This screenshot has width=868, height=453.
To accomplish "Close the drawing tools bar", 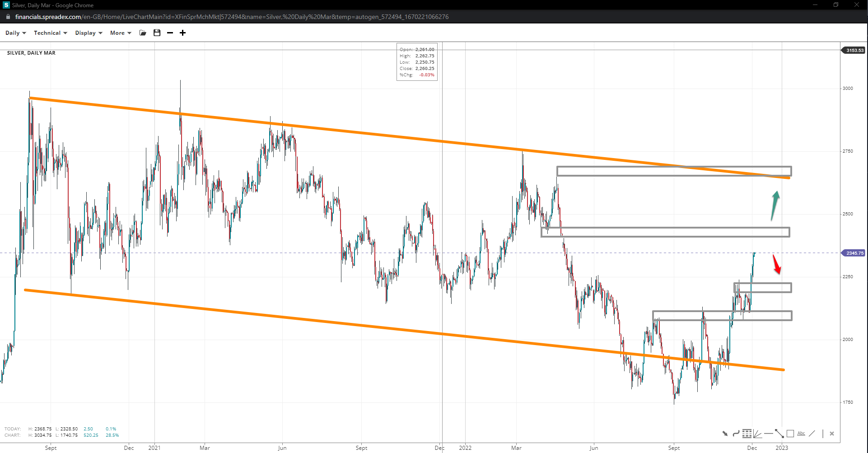I will pos(832,434).
